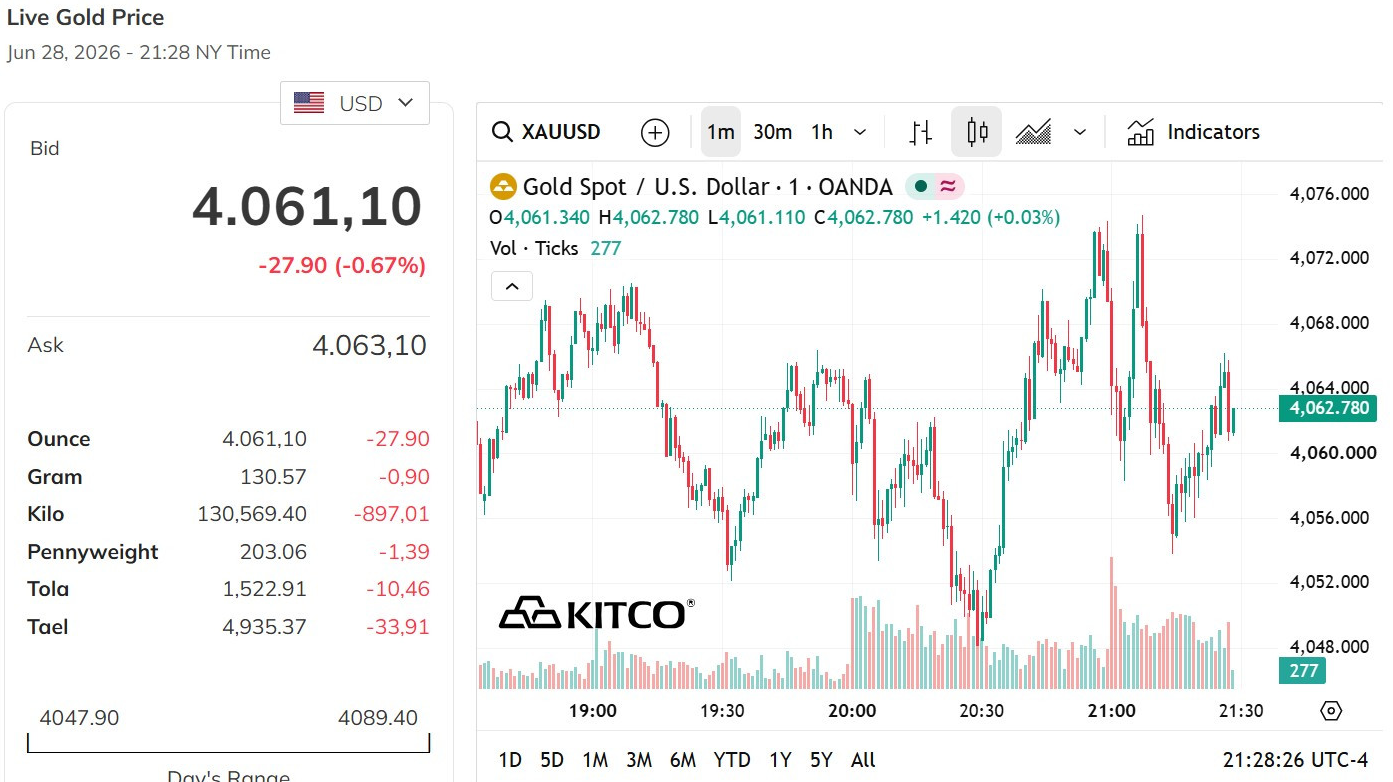Open chart settings hexagon icon near time axis
This screenshot has width=1393, height=782.
pyautogui.click(x=1331, y=711)
